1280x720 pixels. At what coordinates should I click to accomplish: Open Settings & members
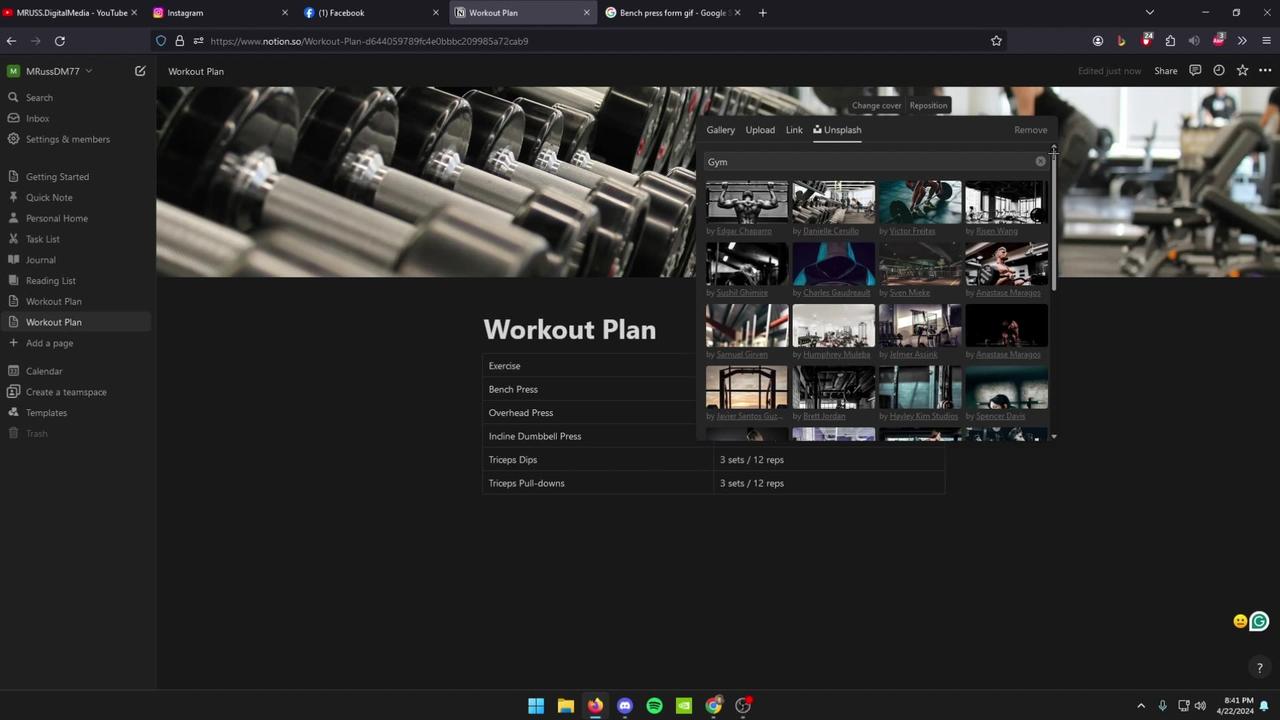68,139
